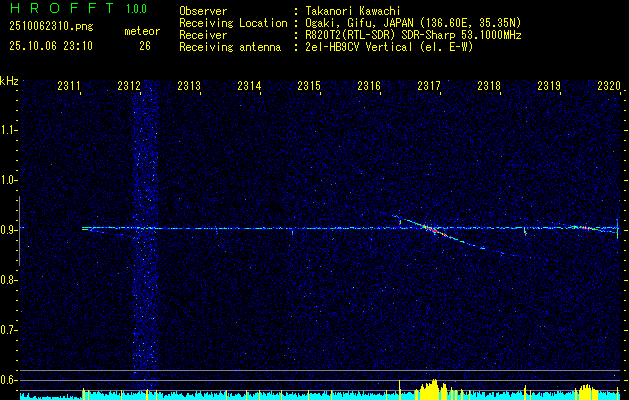Viewport: 629px width, 400px height.
Task: Click the Receiver label
Action: (203, 35)
